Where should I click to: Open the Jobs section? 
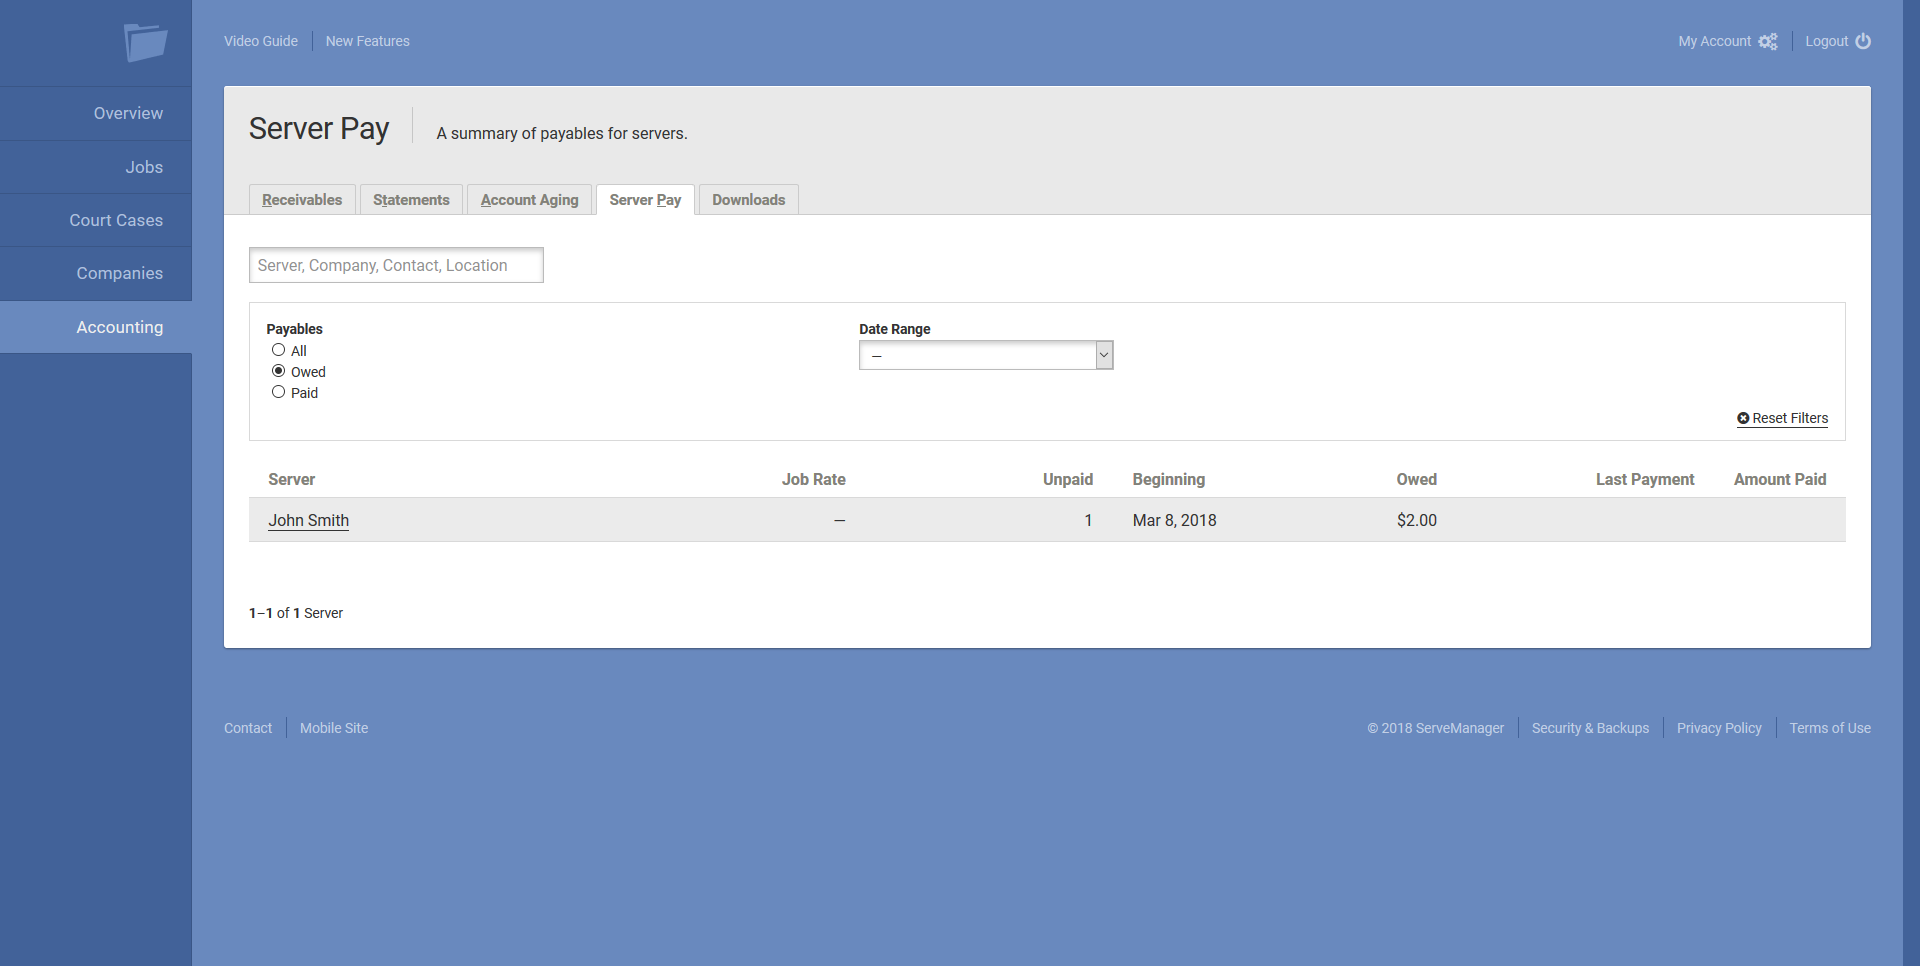(x=144, y=167)
